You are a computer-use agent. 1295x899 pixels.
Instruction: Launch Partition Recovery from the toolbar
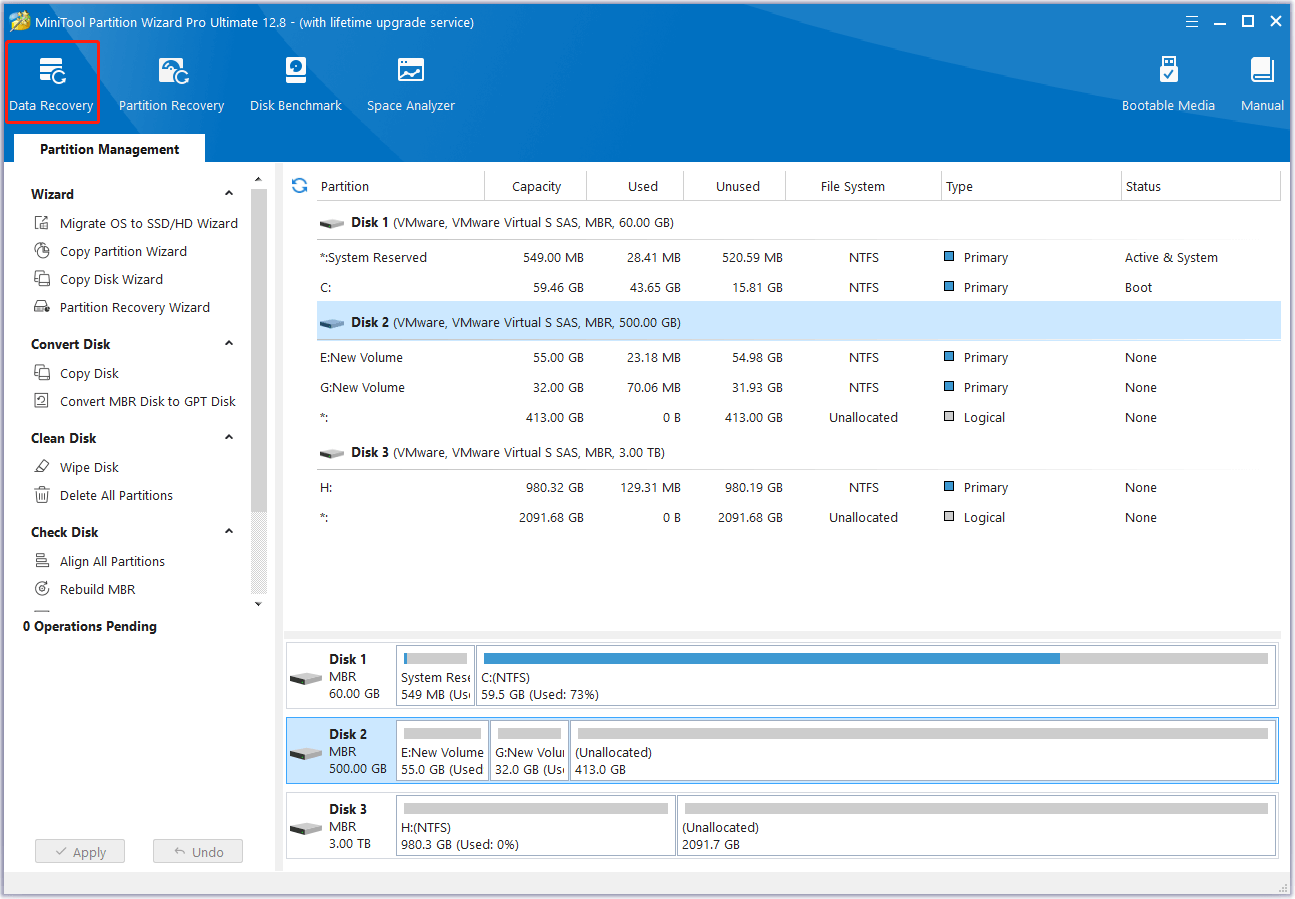click(171, 84)
